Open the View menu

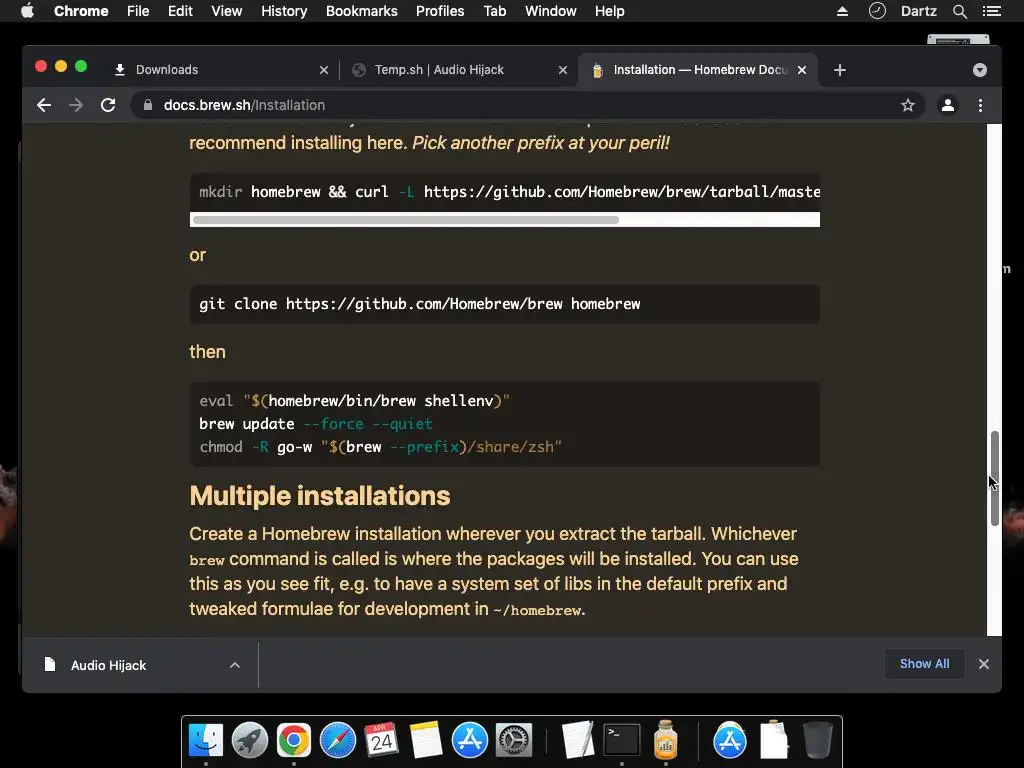226,11
